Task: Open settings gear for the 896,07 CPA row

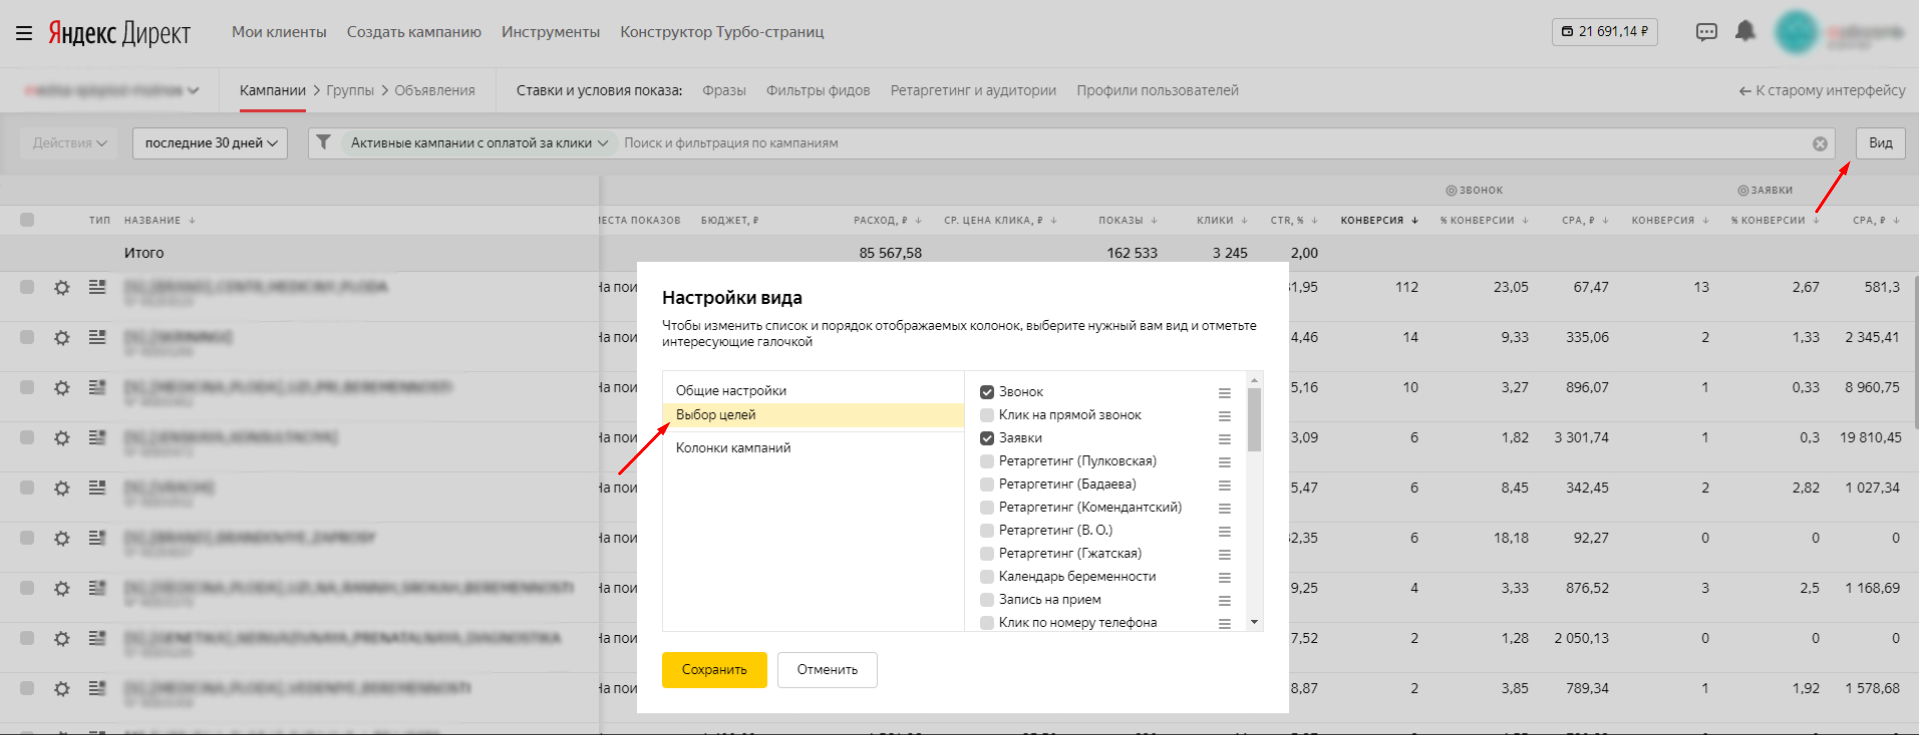Action: 62,388
